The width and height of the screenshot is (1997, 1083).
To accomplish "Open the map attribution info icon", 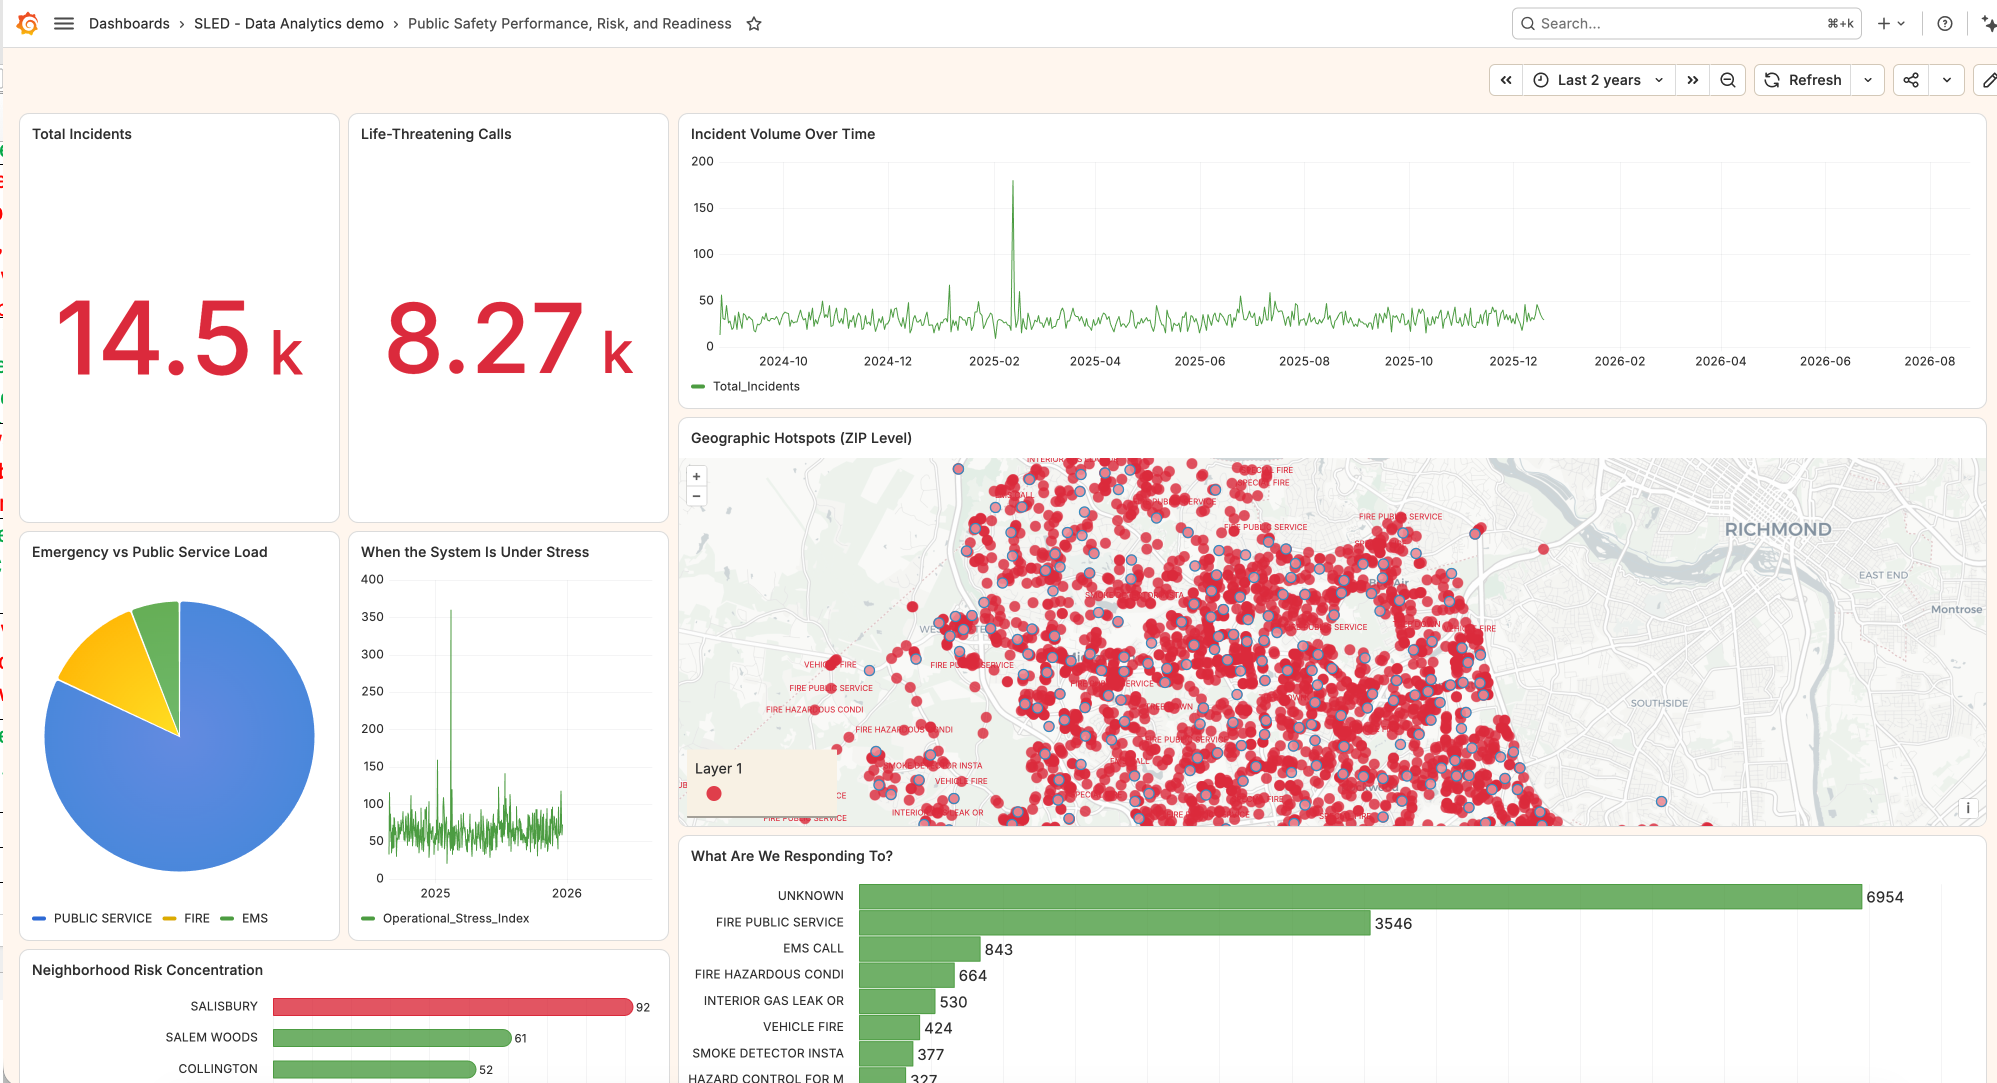I will (1968, 808).
